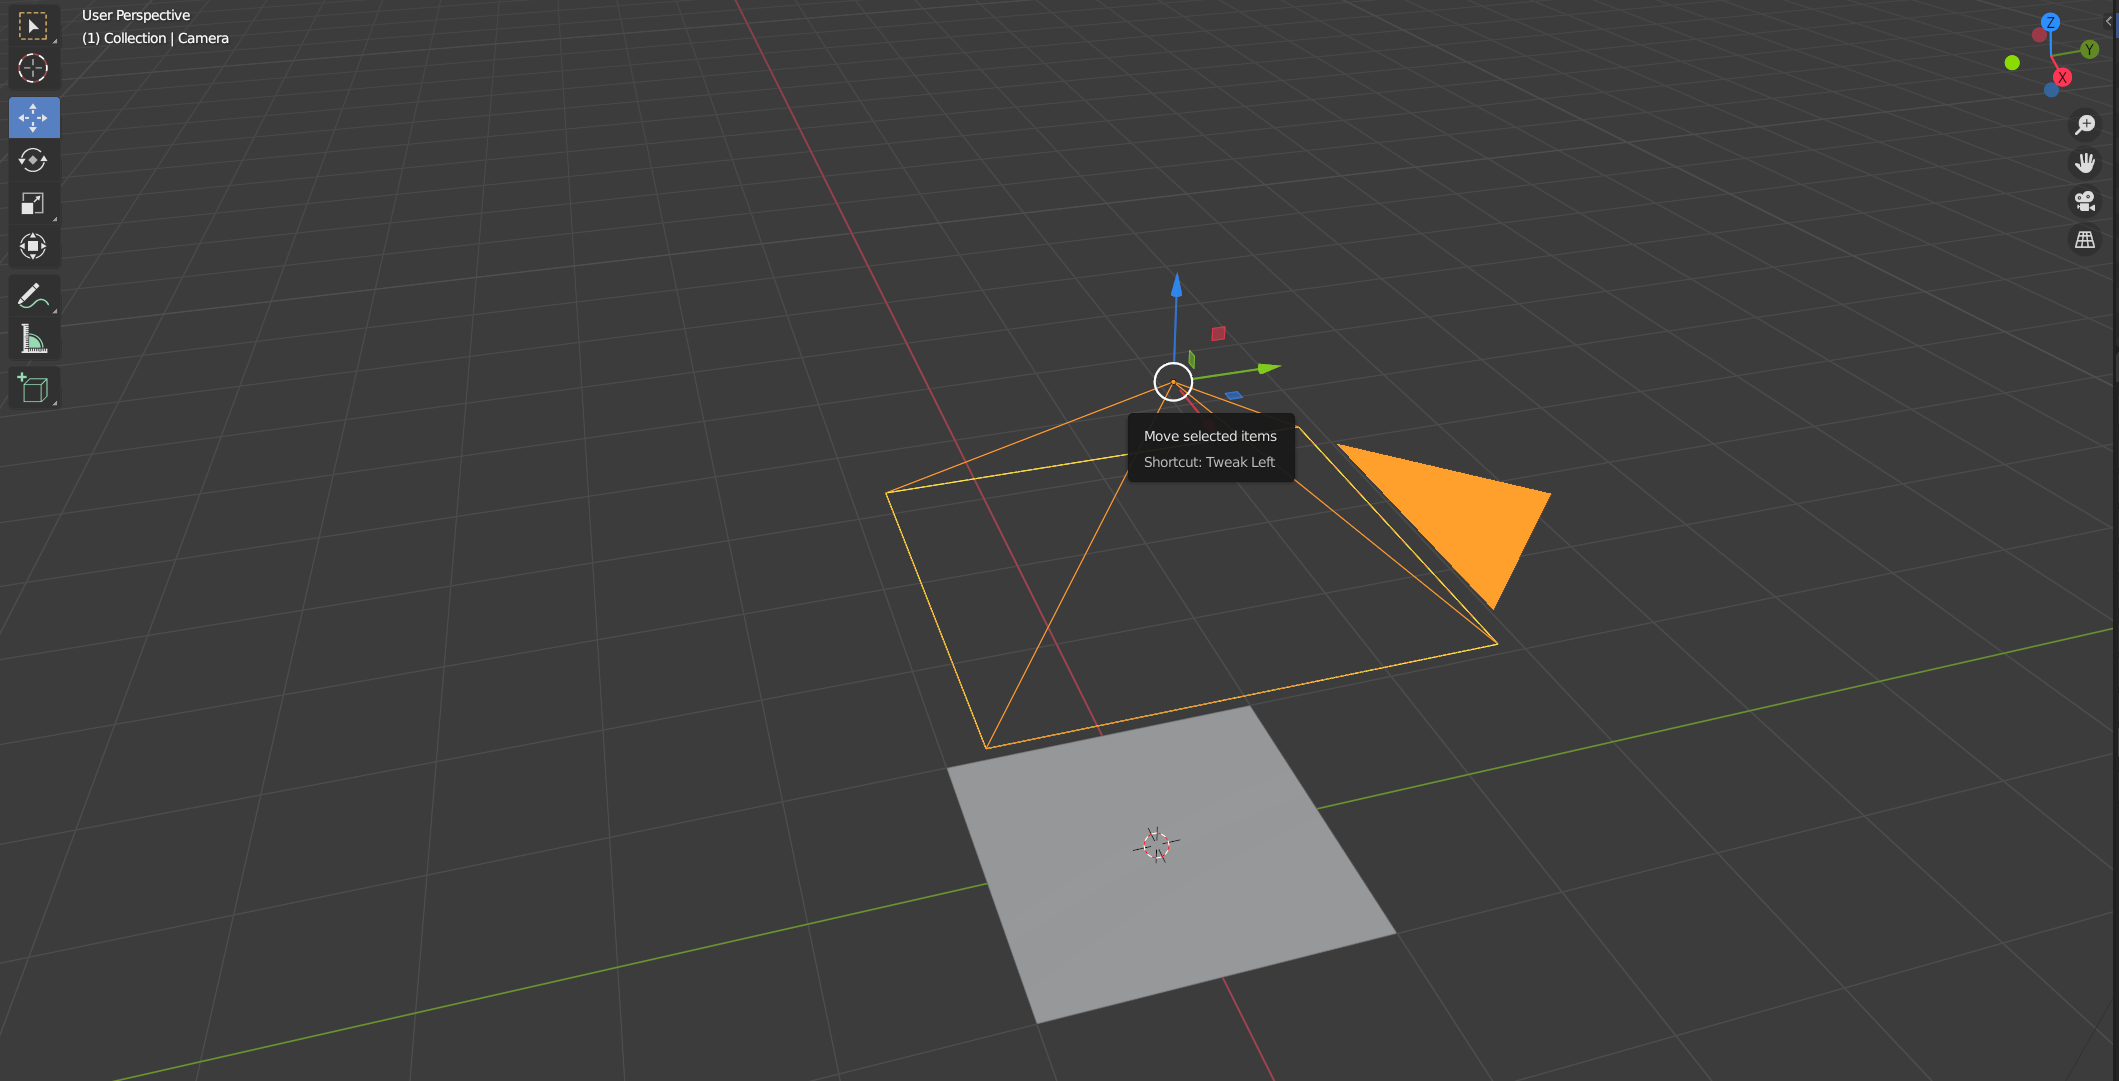The height and width of the screenshot is (1081, 2119).
Task: Activate the Measure ruler tool
Action: tap(33, 340)
